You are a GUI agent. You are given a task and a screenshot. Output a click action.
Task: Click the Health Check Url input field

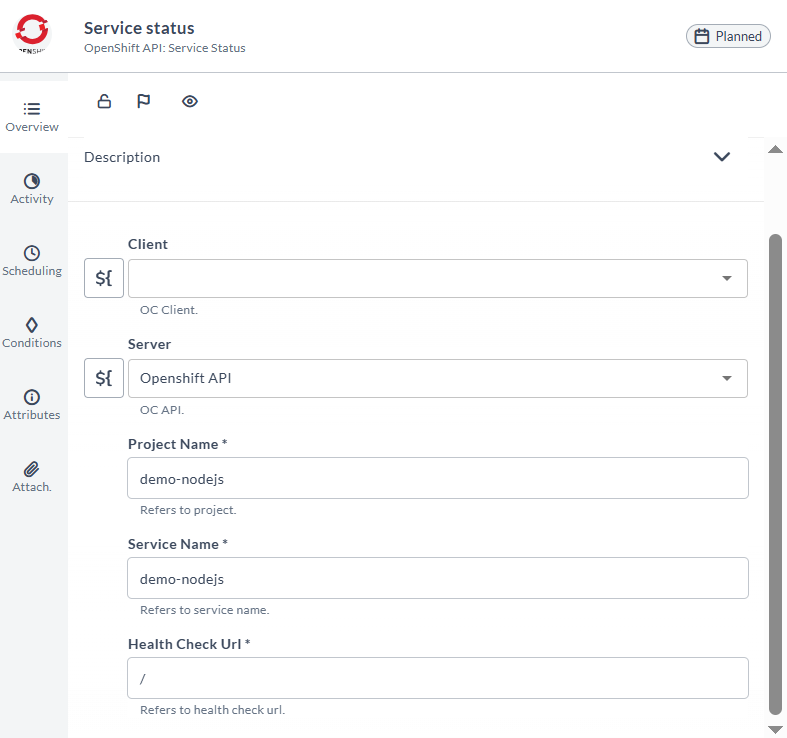[x=438, y=678]
